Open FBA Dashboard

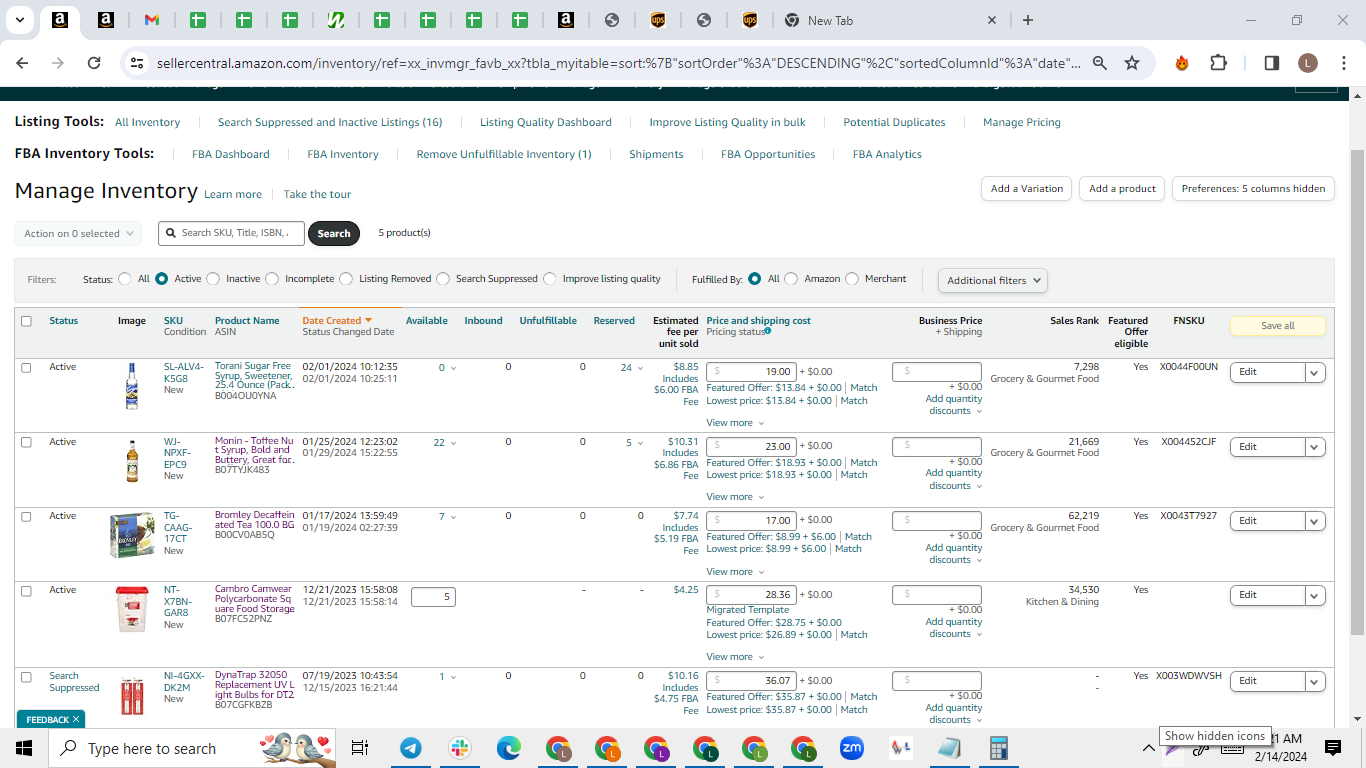231,154
